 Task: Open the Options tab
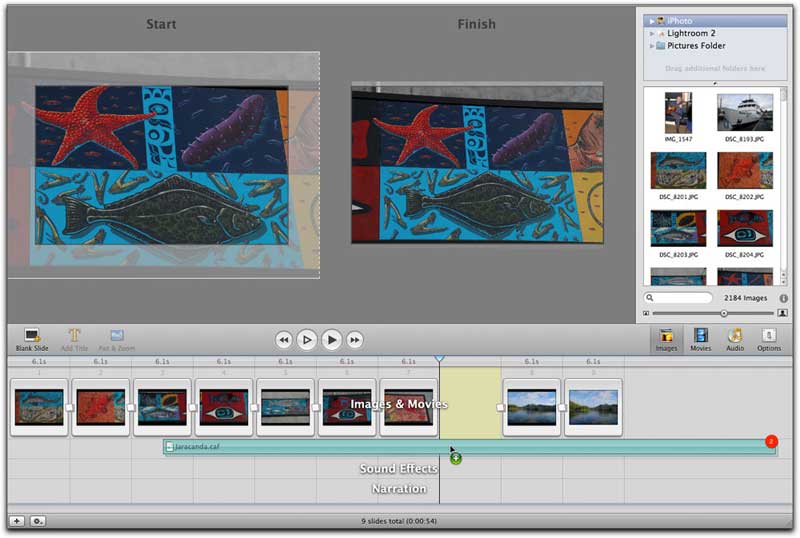(769, 340)
